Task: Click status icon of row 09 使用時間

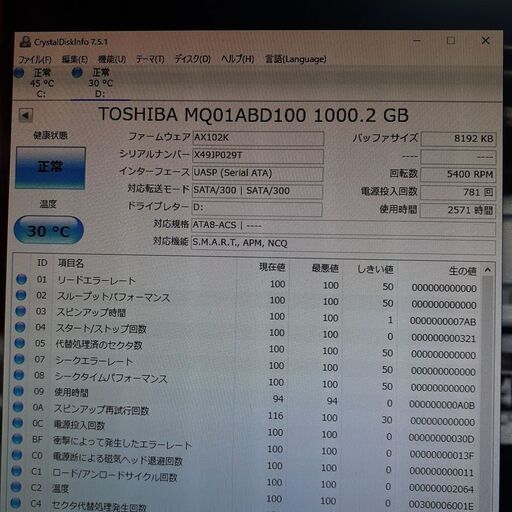Action: point(19,391)
